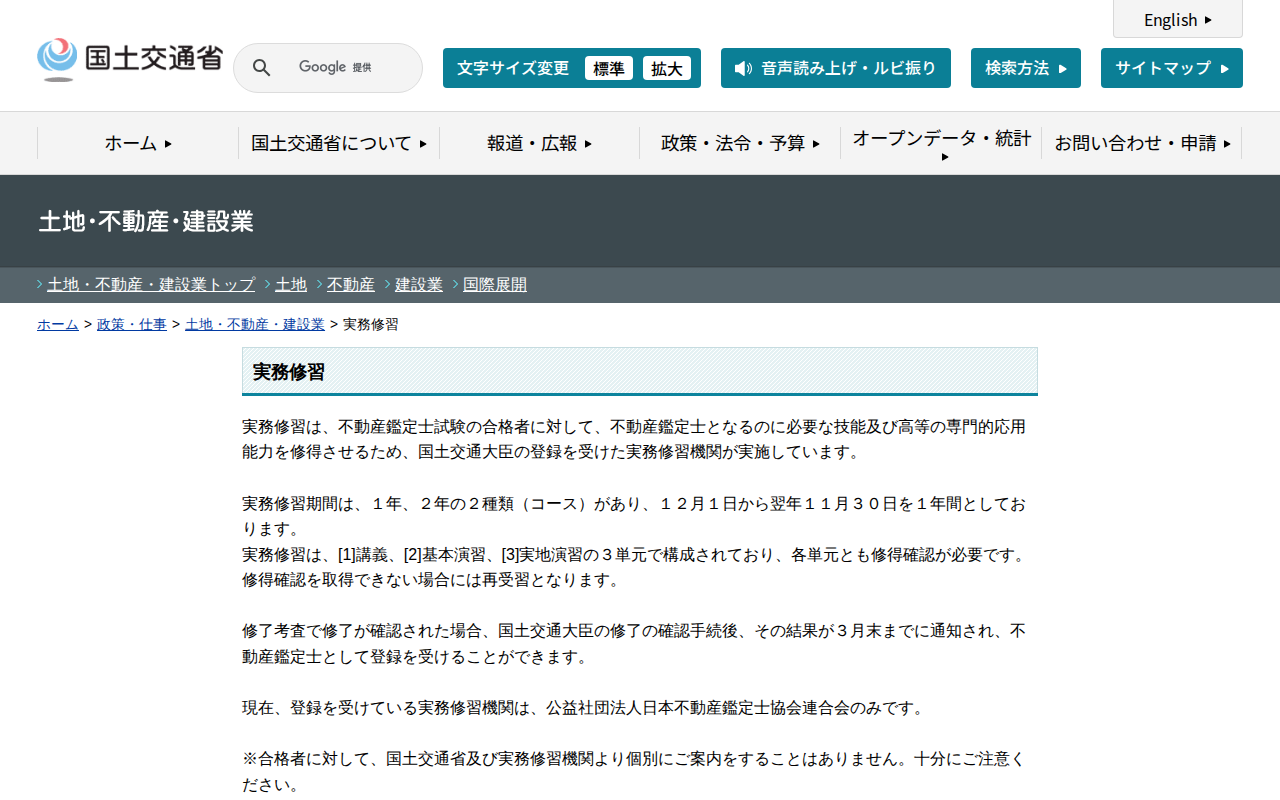Click the 実務修習 section heading
Viewport: 1280px width, 800px height.
pos(640,371)
